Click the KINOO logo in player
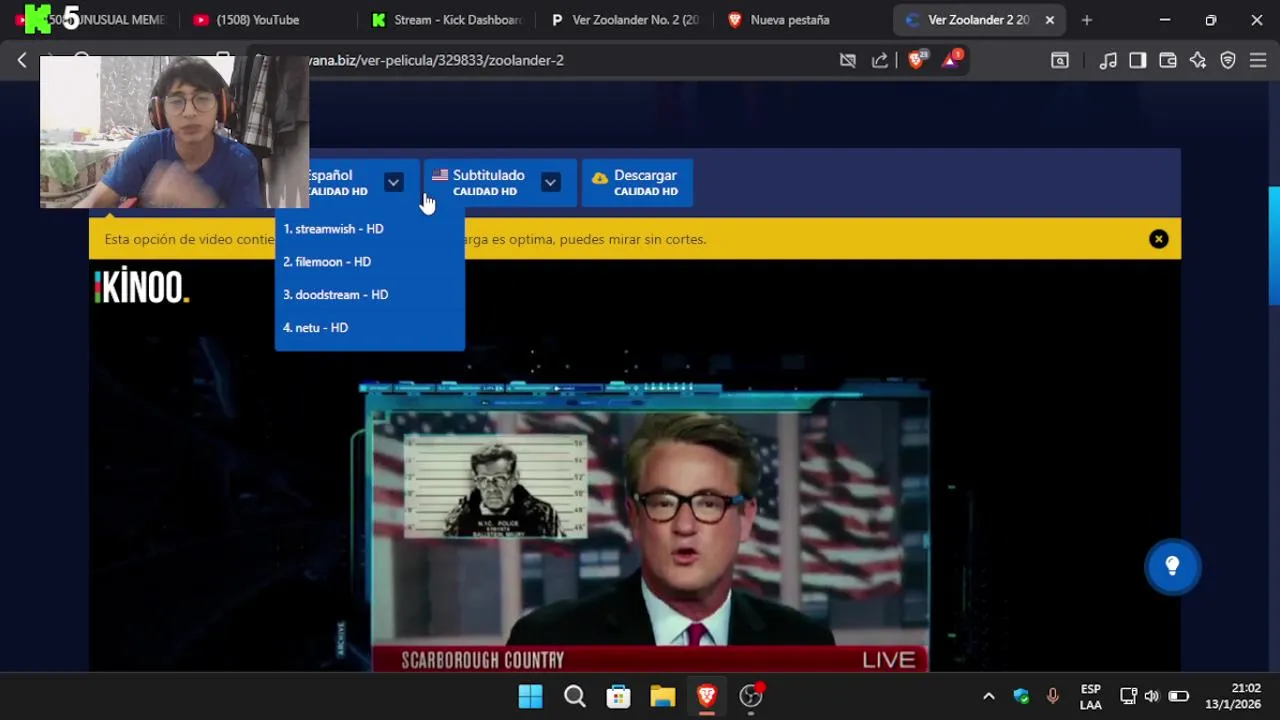Image resolution: width=1280 pixels, height=720 pixels. point(142,286)
